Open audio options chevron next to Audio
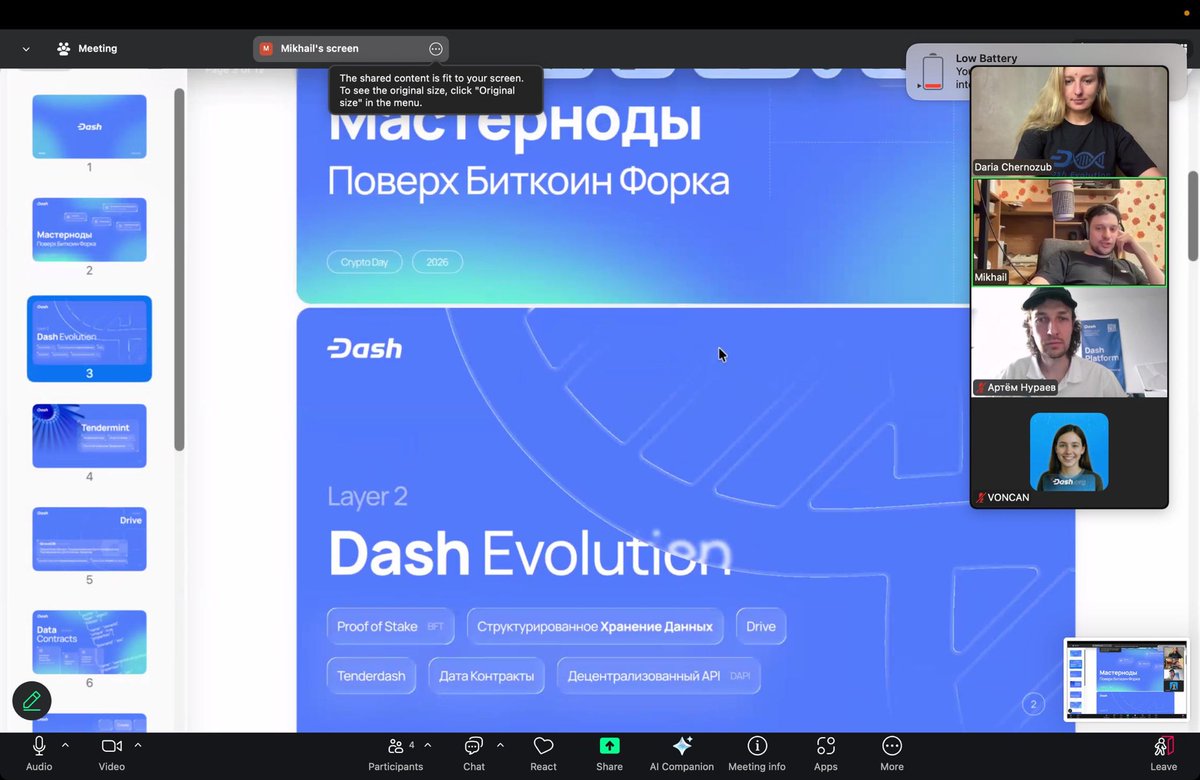The image size is (1200, 780). click(x=65, y=745)
